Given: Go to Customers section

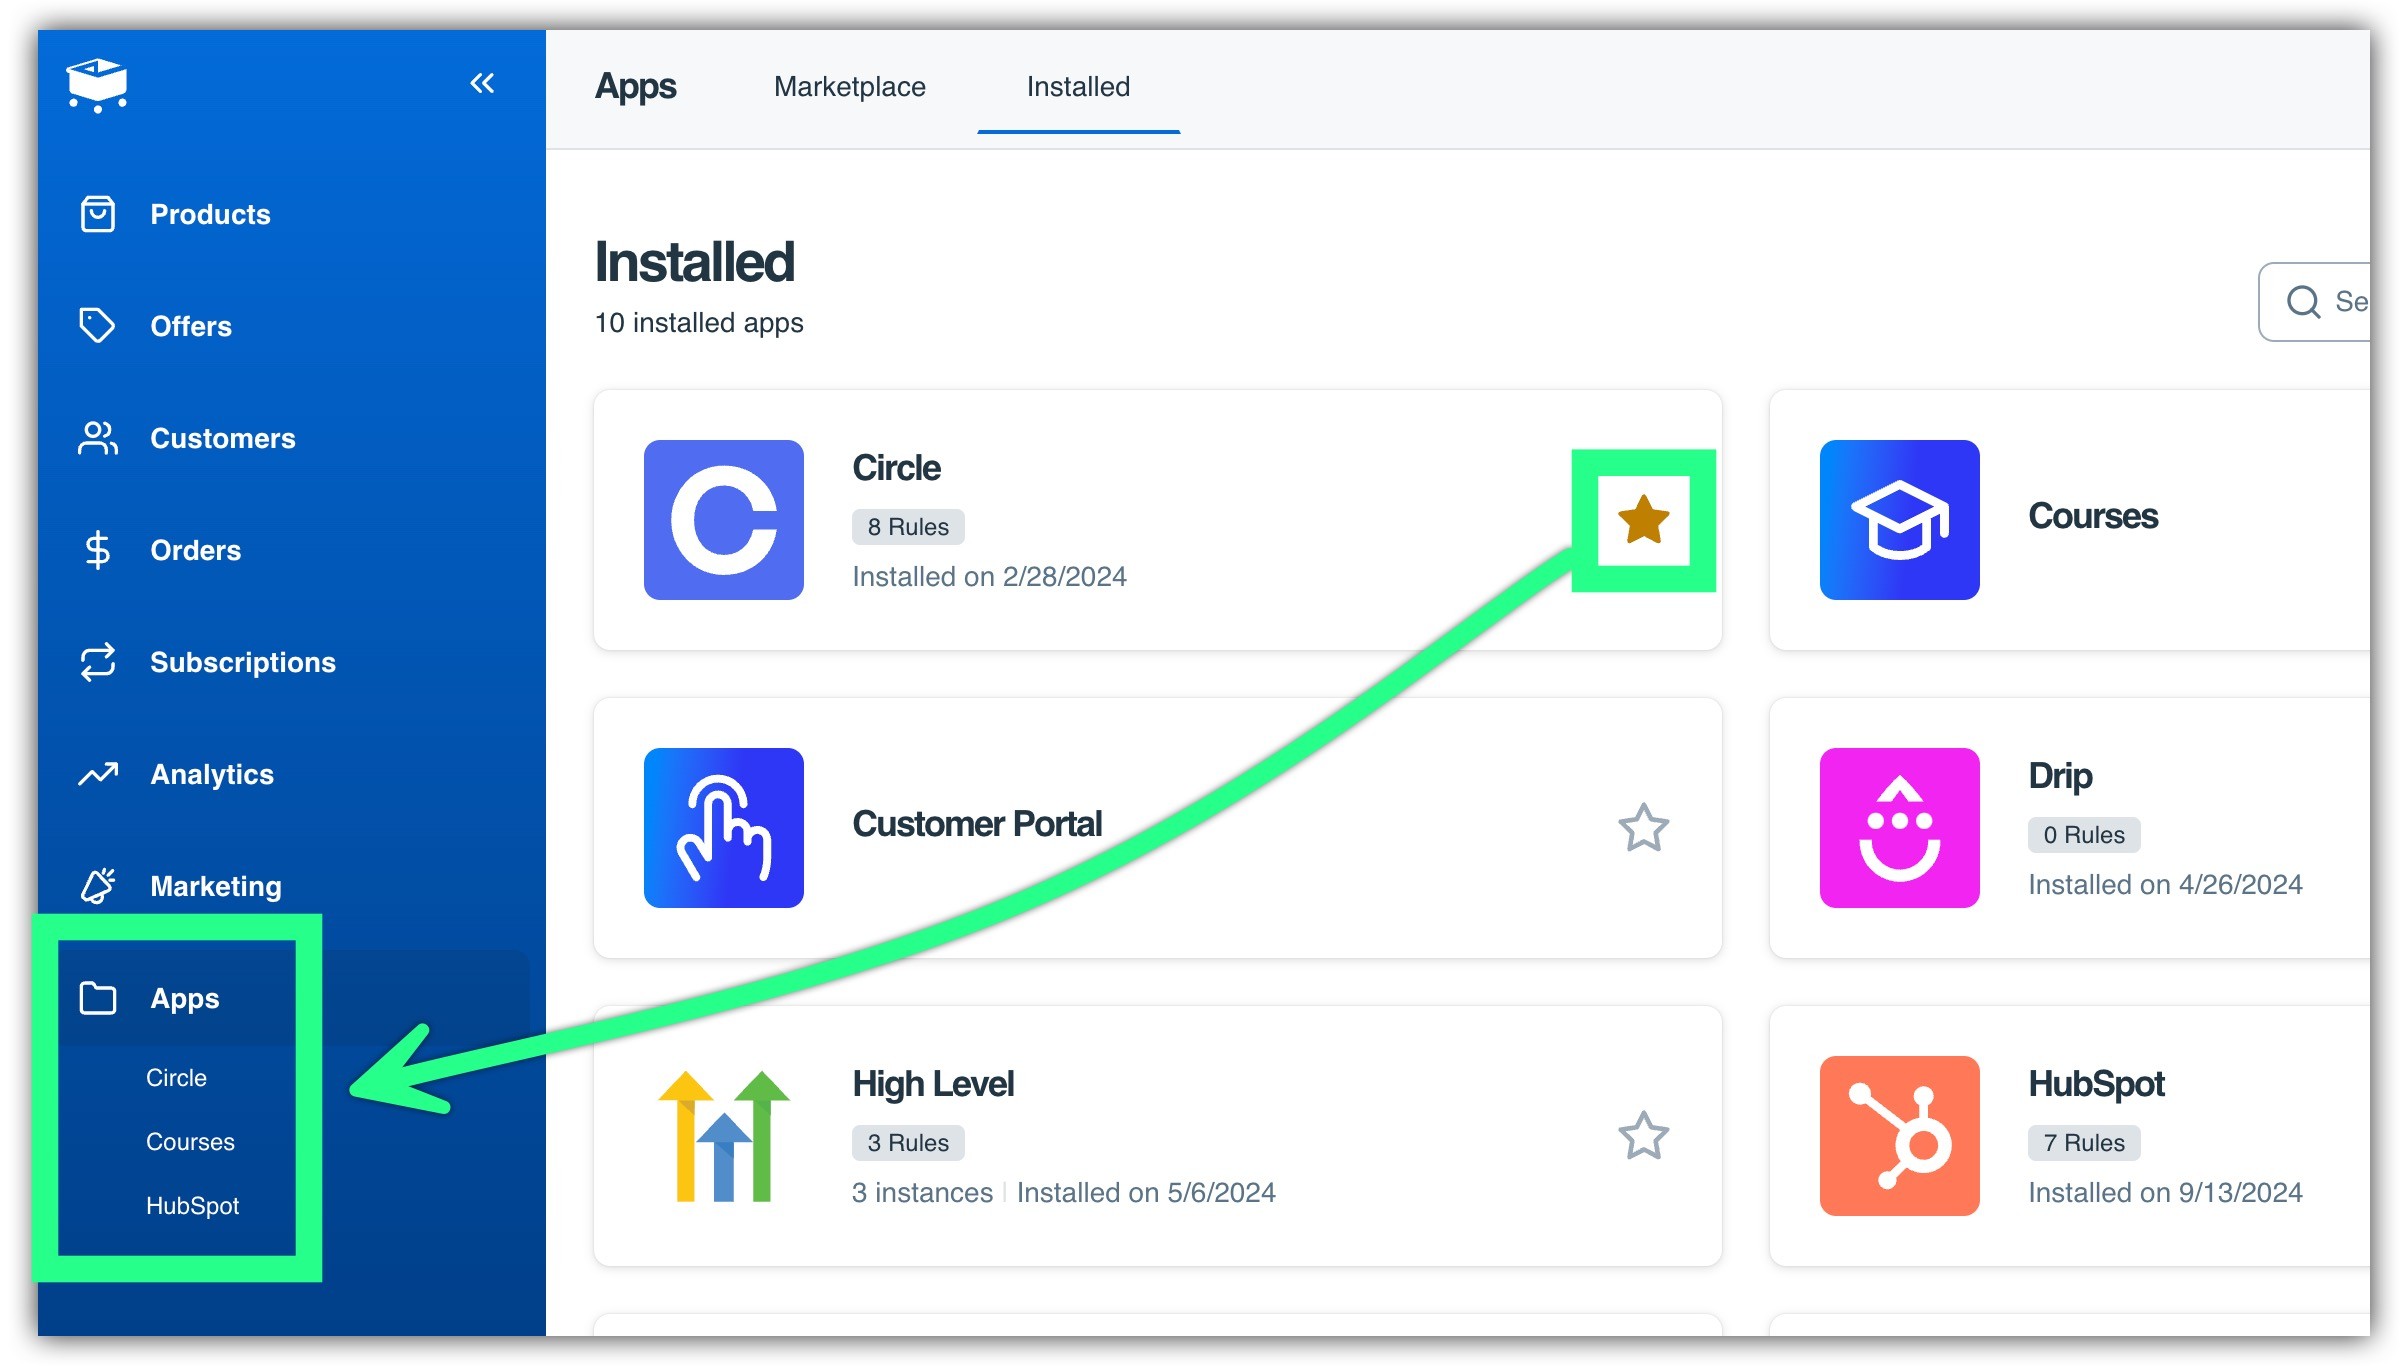Looking at the screenshot, I should pyautogui.click(x=222, y=438).
